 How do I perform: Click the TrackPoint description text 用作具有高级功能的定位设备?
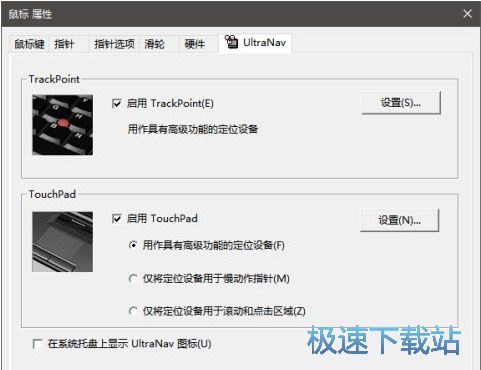193,129
